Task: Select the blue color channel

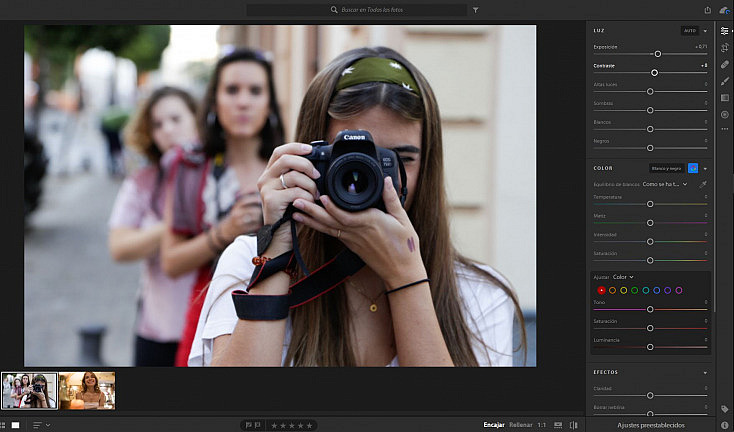Action: click(x=657, y=290)
